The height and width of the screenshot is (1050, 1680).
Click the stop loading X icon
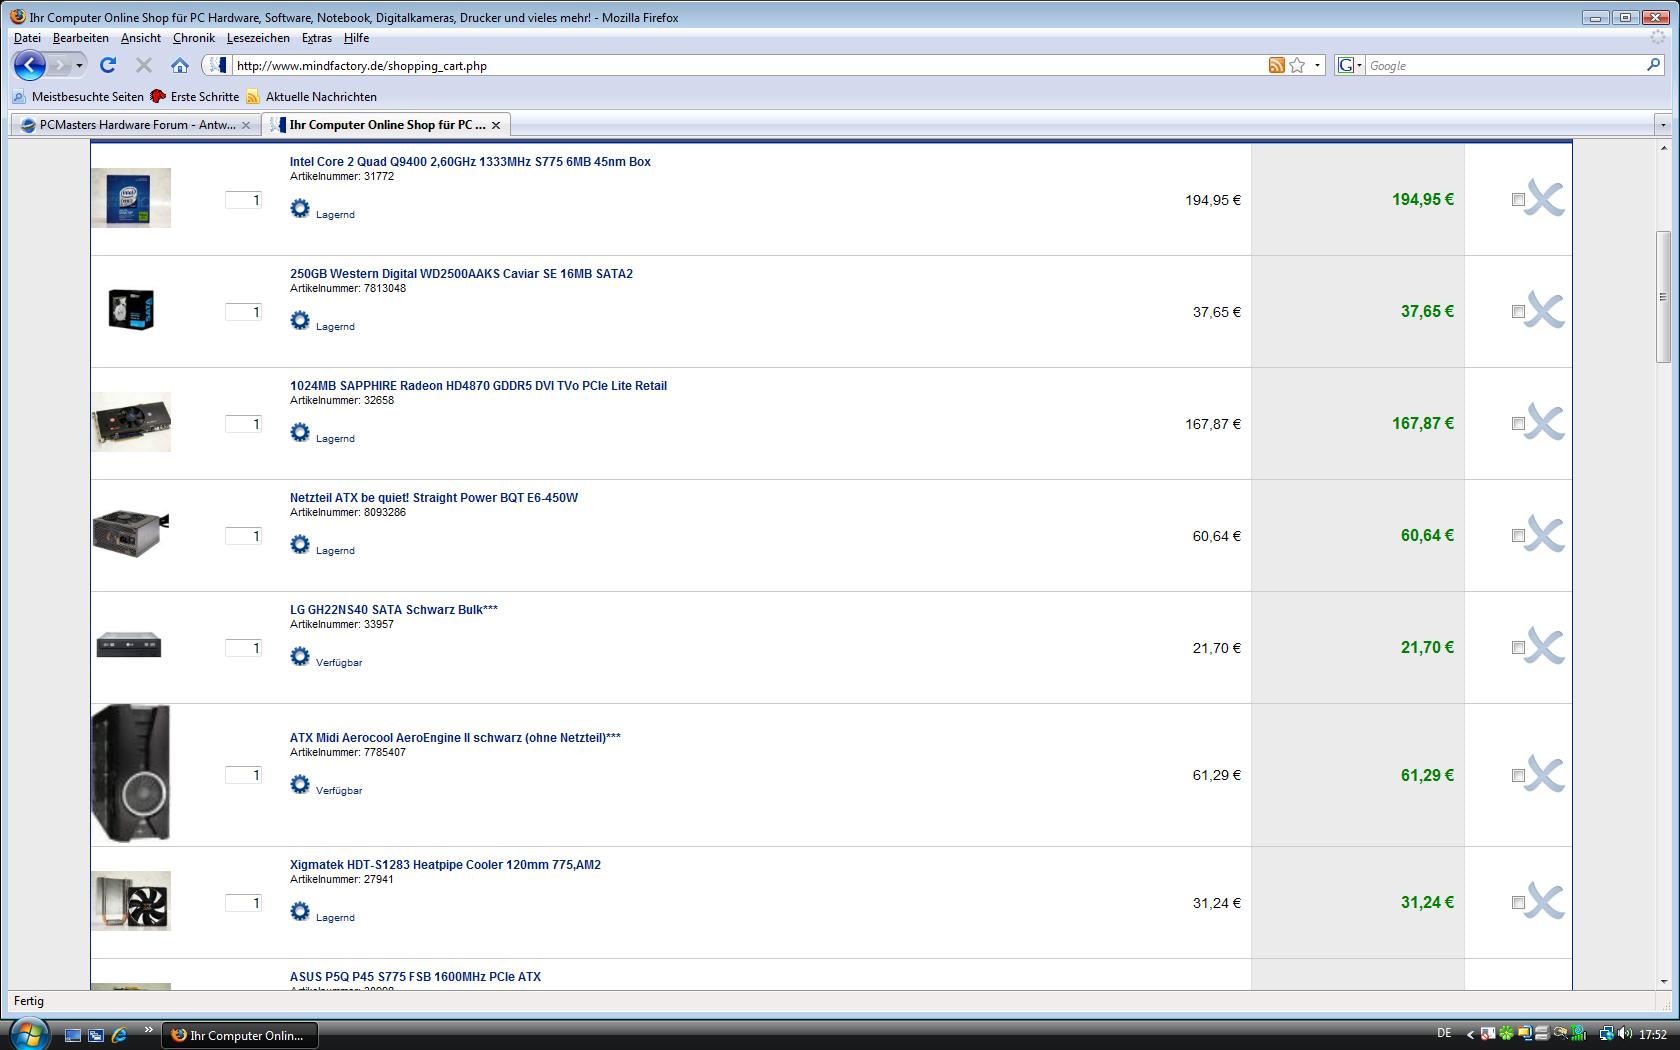[x=144, y=65]
